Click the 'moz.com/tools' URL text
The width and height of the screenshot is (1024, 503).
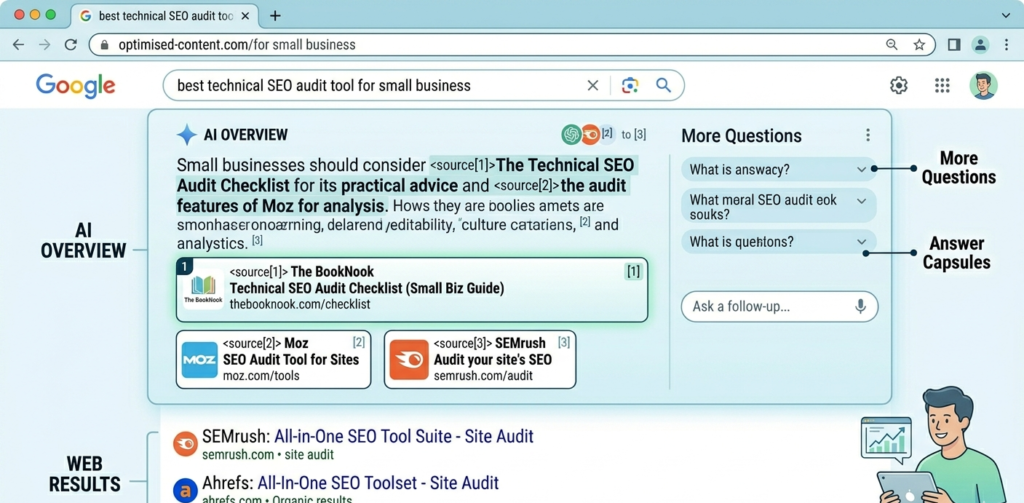point(261,376)
